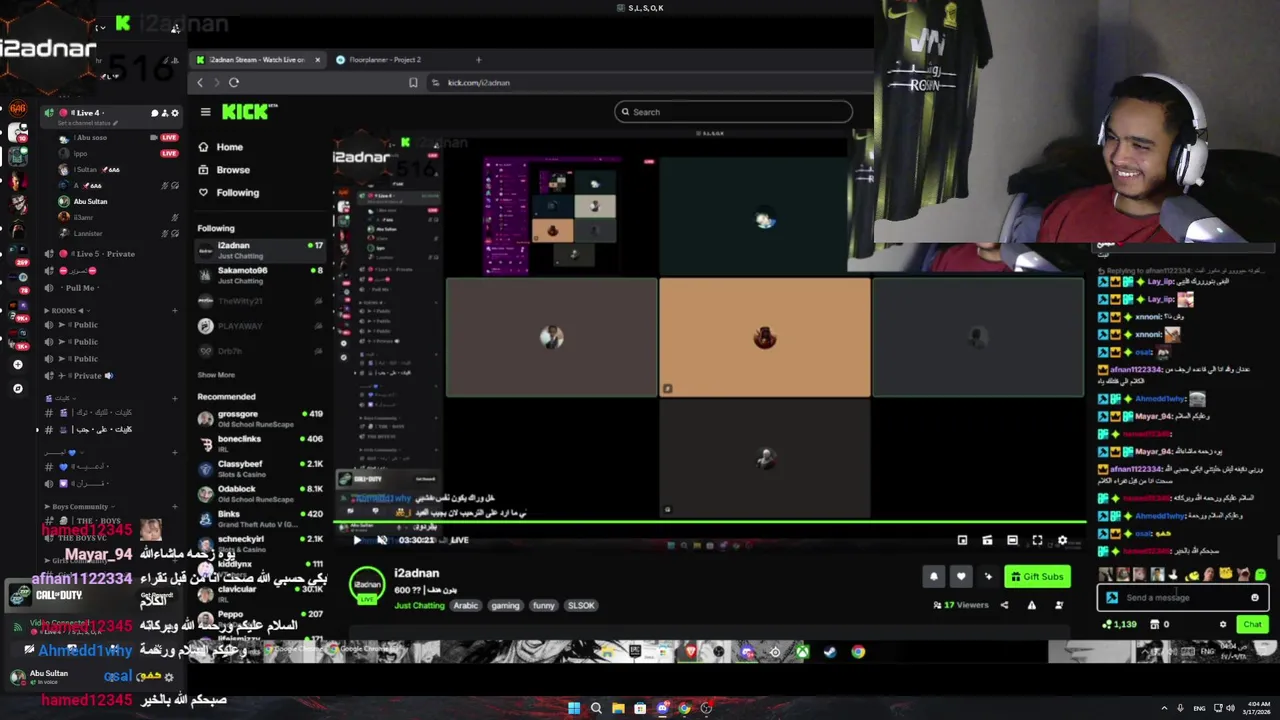Collapse the ROOMS category in Discord
The width and height of the screenshot is (1280, 720).
[66, 311]
